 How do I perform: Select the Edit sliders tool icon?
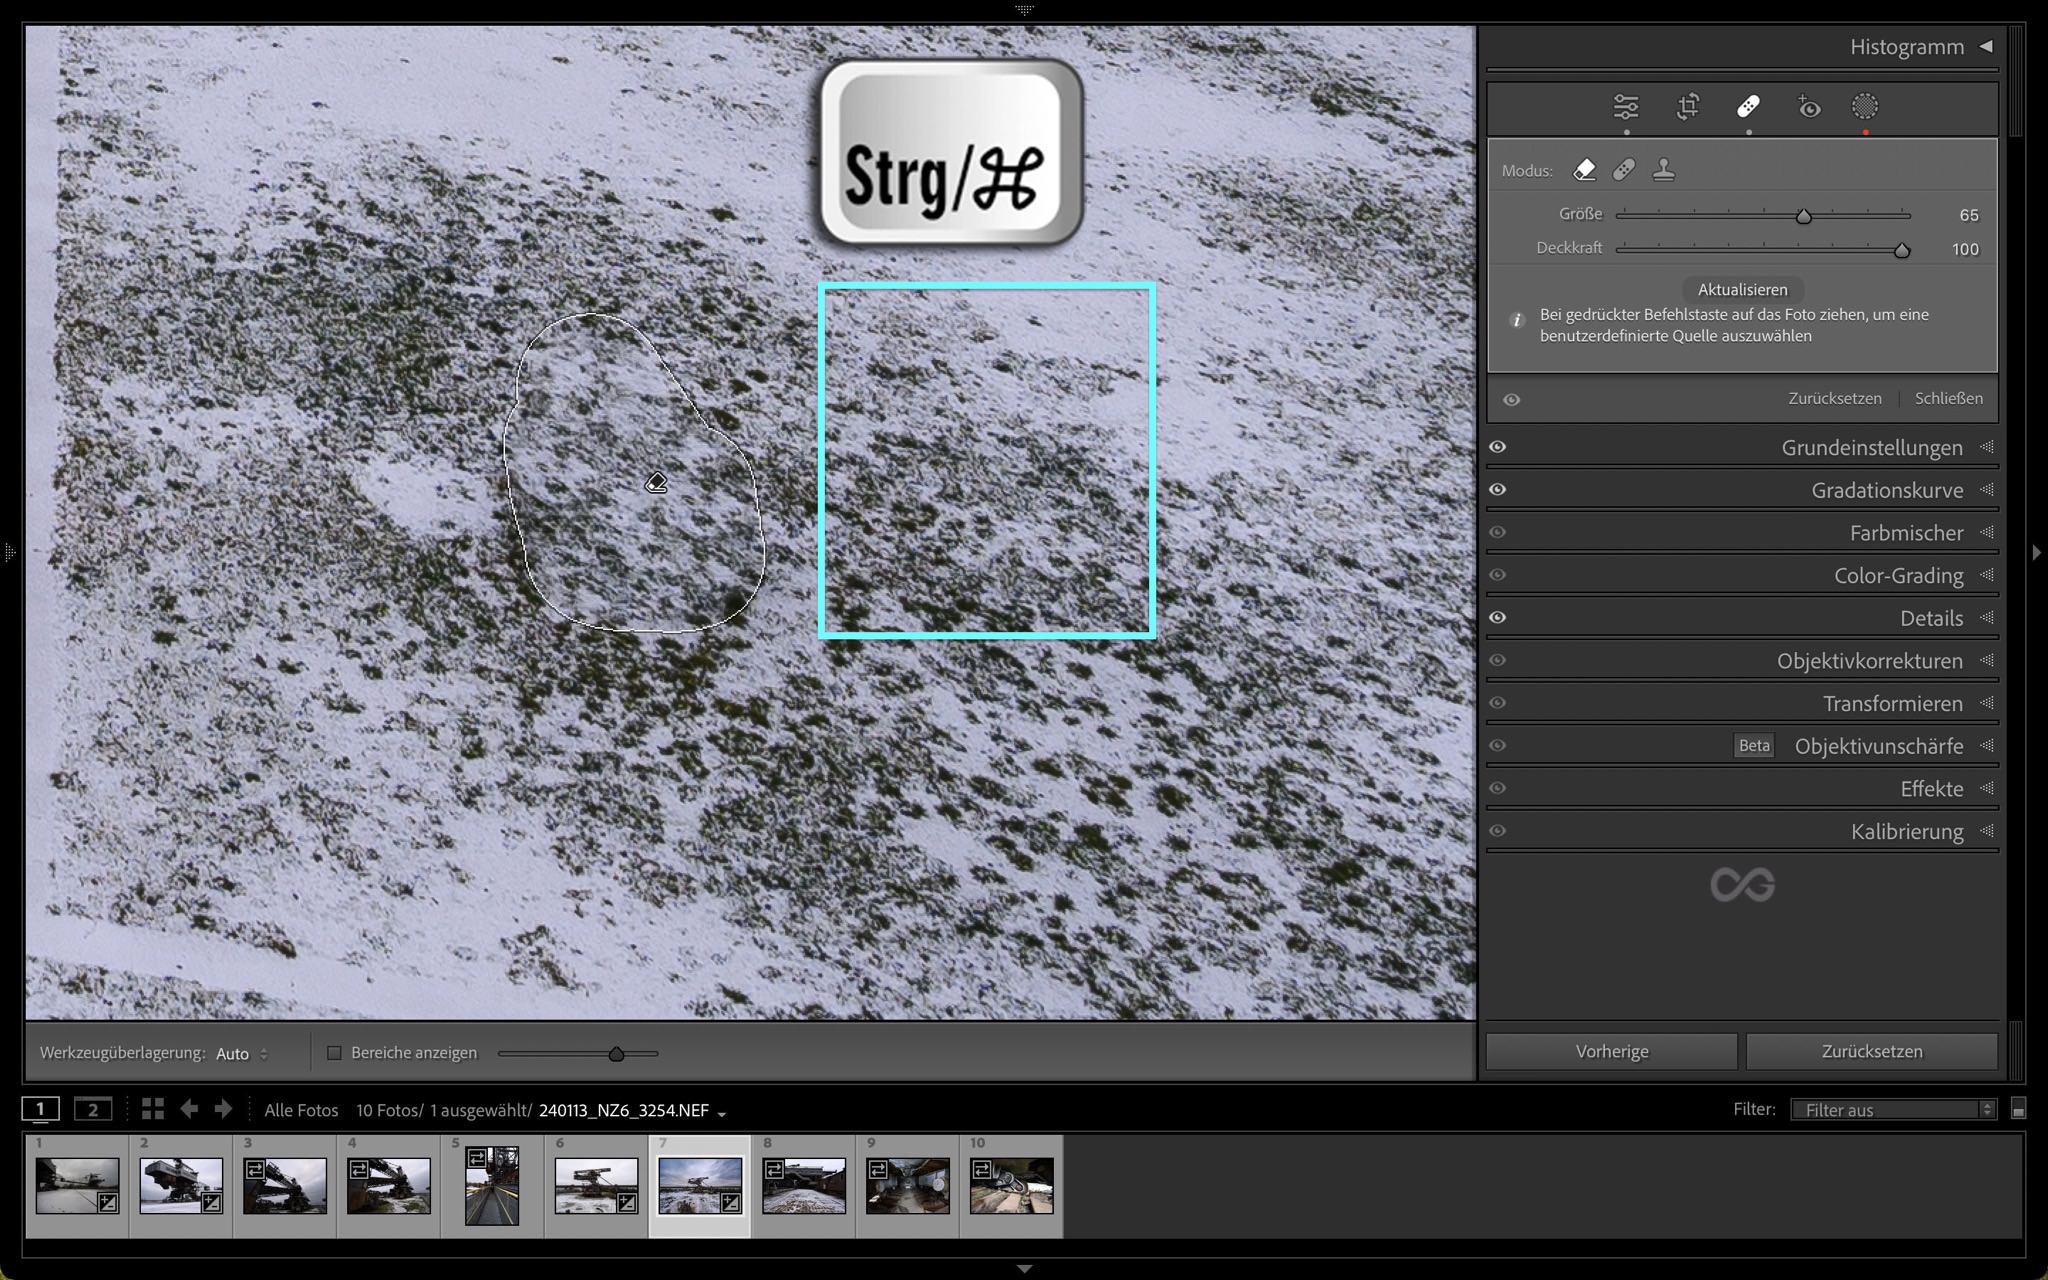1626,107
